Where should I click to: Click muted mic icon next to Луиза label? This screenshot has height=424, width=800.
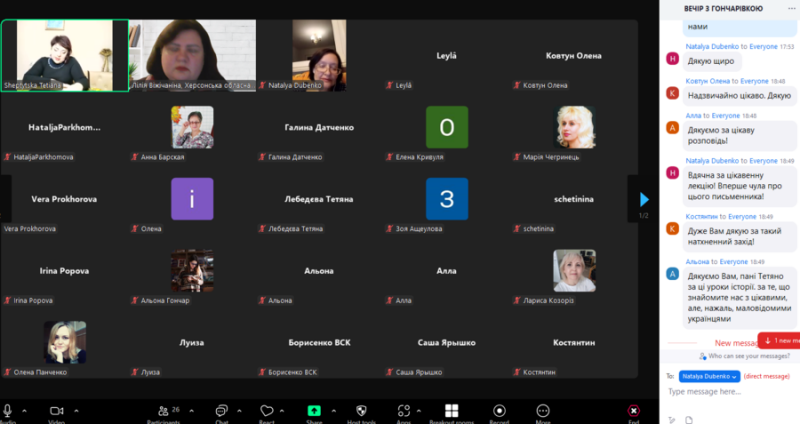click(x=135, y=372)
